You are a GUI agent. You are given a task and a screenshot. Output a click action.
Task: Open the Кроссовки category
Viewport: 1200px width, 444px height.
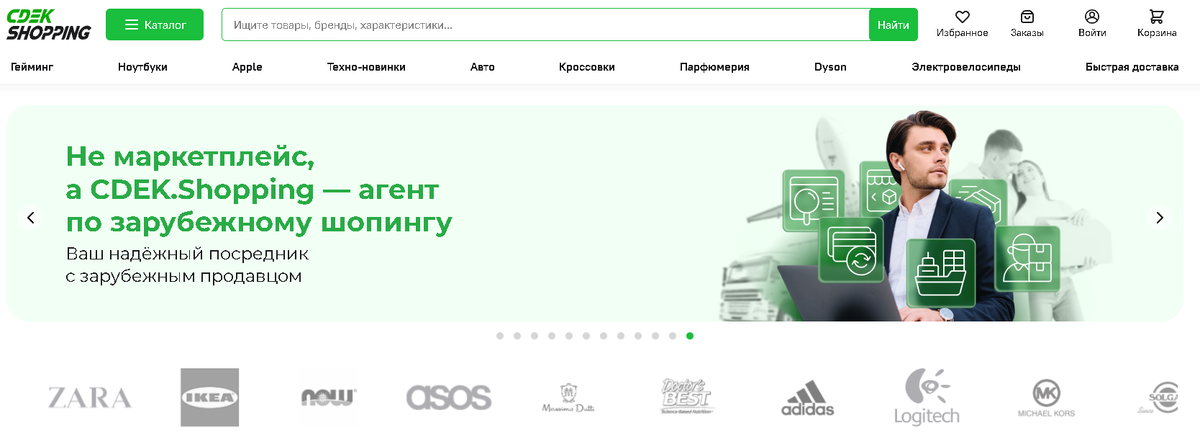click(x=587, y=67)
